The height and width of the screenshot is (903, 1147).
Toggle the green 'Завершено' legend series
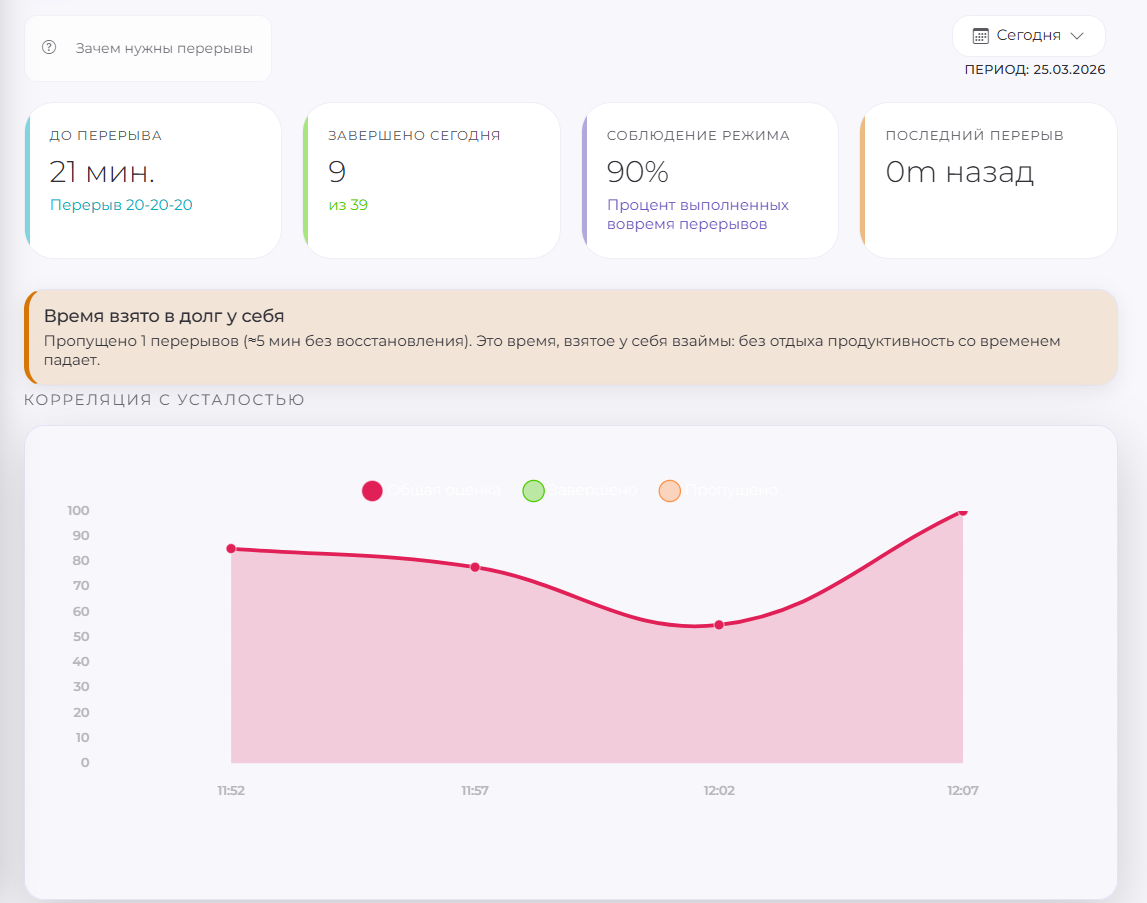pos(579,490)
